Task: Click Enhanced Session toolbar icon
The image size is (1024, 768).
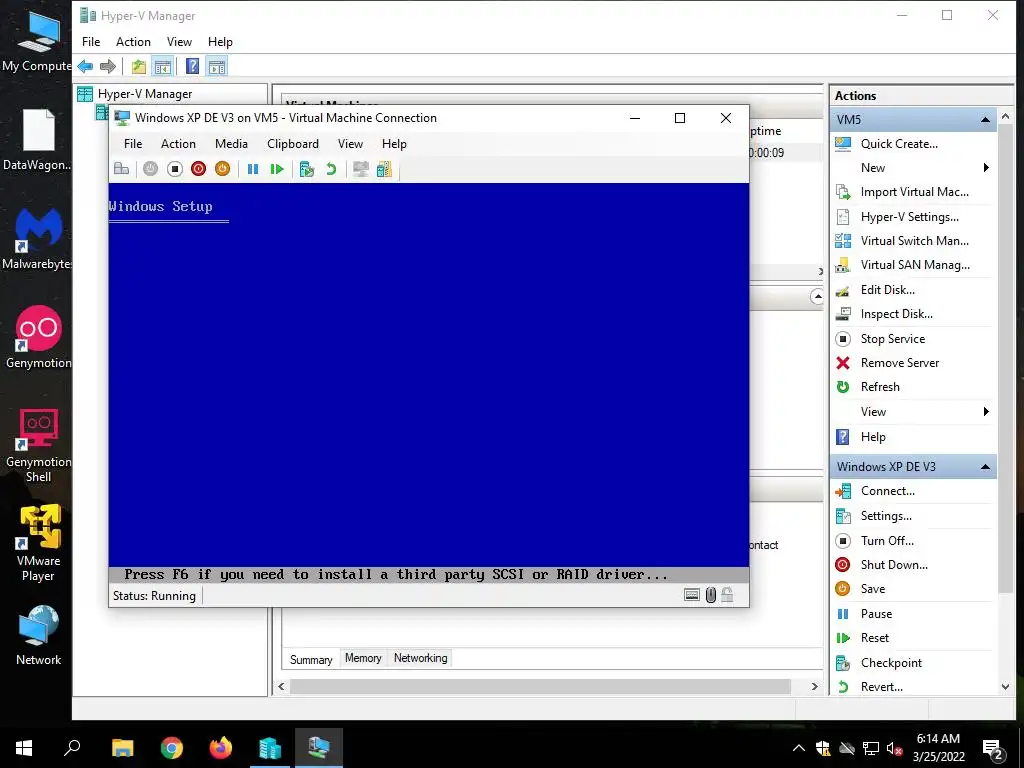Action: (x=360, y=169)
